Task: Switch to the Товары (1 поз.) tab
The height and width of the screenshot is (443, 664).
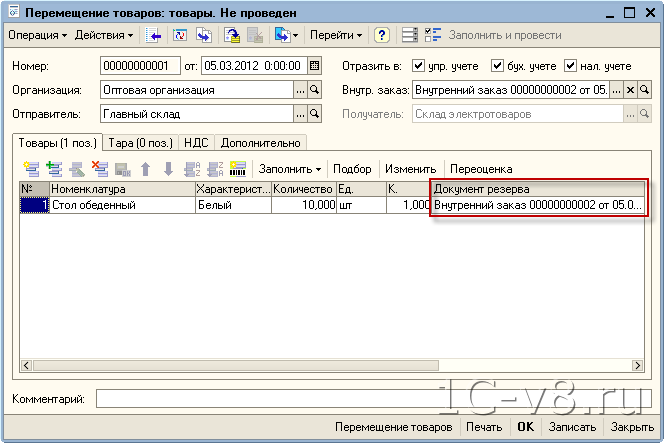Action: click(58, 143)
